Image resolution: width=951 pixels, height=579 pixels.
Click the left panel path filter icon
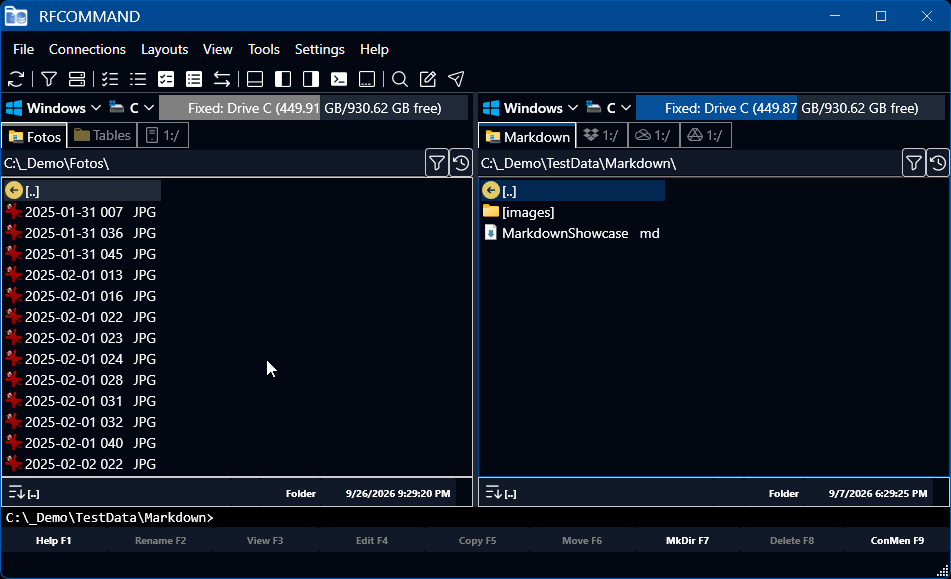(x=437, y=163)
